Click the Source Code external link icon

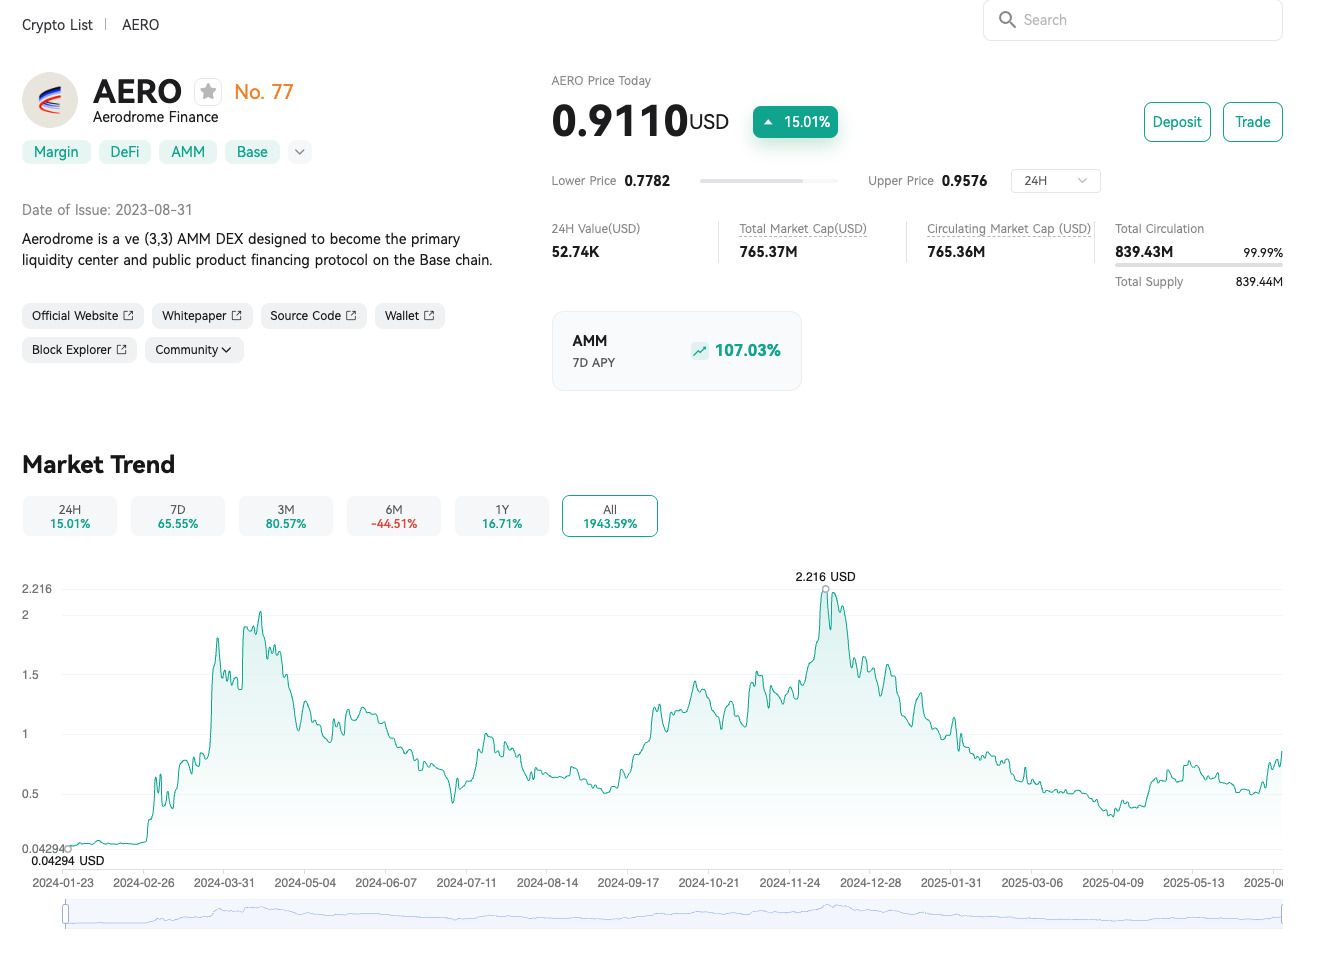tap(351, 316)
